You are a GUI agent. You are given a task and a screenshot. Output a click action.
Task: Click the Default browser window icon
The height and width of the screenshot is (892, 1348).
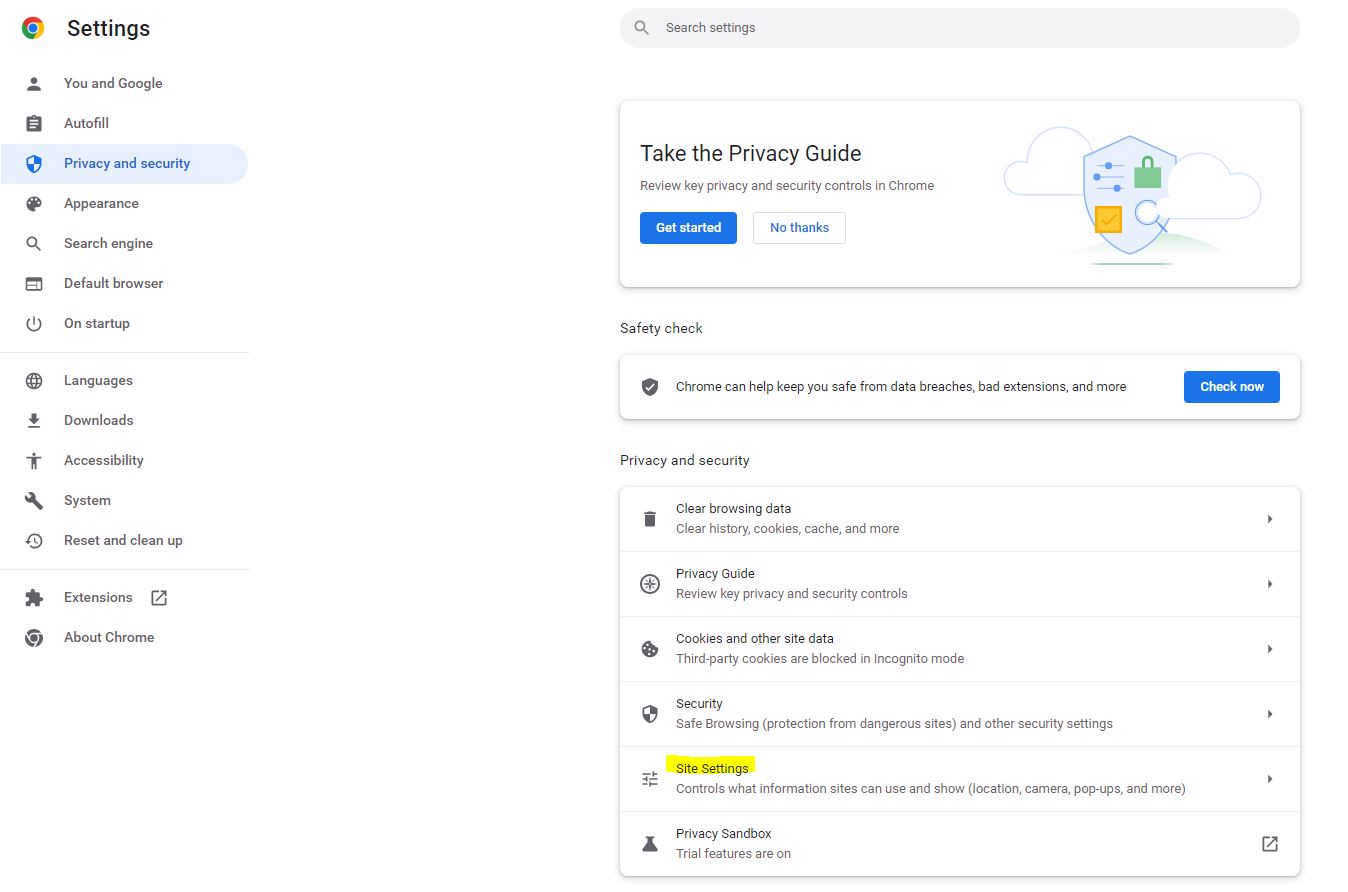point(34,283)
